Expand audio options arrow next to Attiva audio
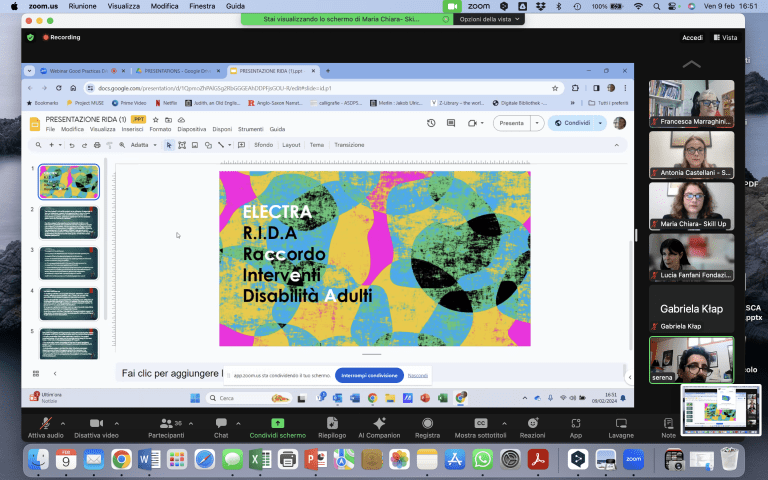768x480 pixels. click(x=63, y=423)
